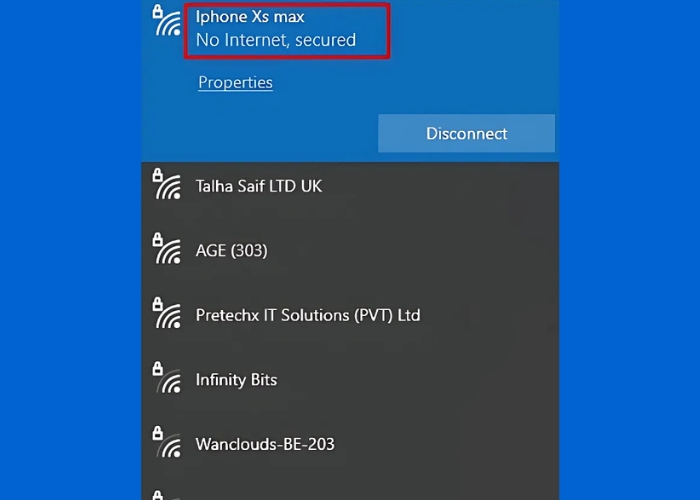Click the Wi-Fi signal icon for Iphone Xs max

point(166,20)
